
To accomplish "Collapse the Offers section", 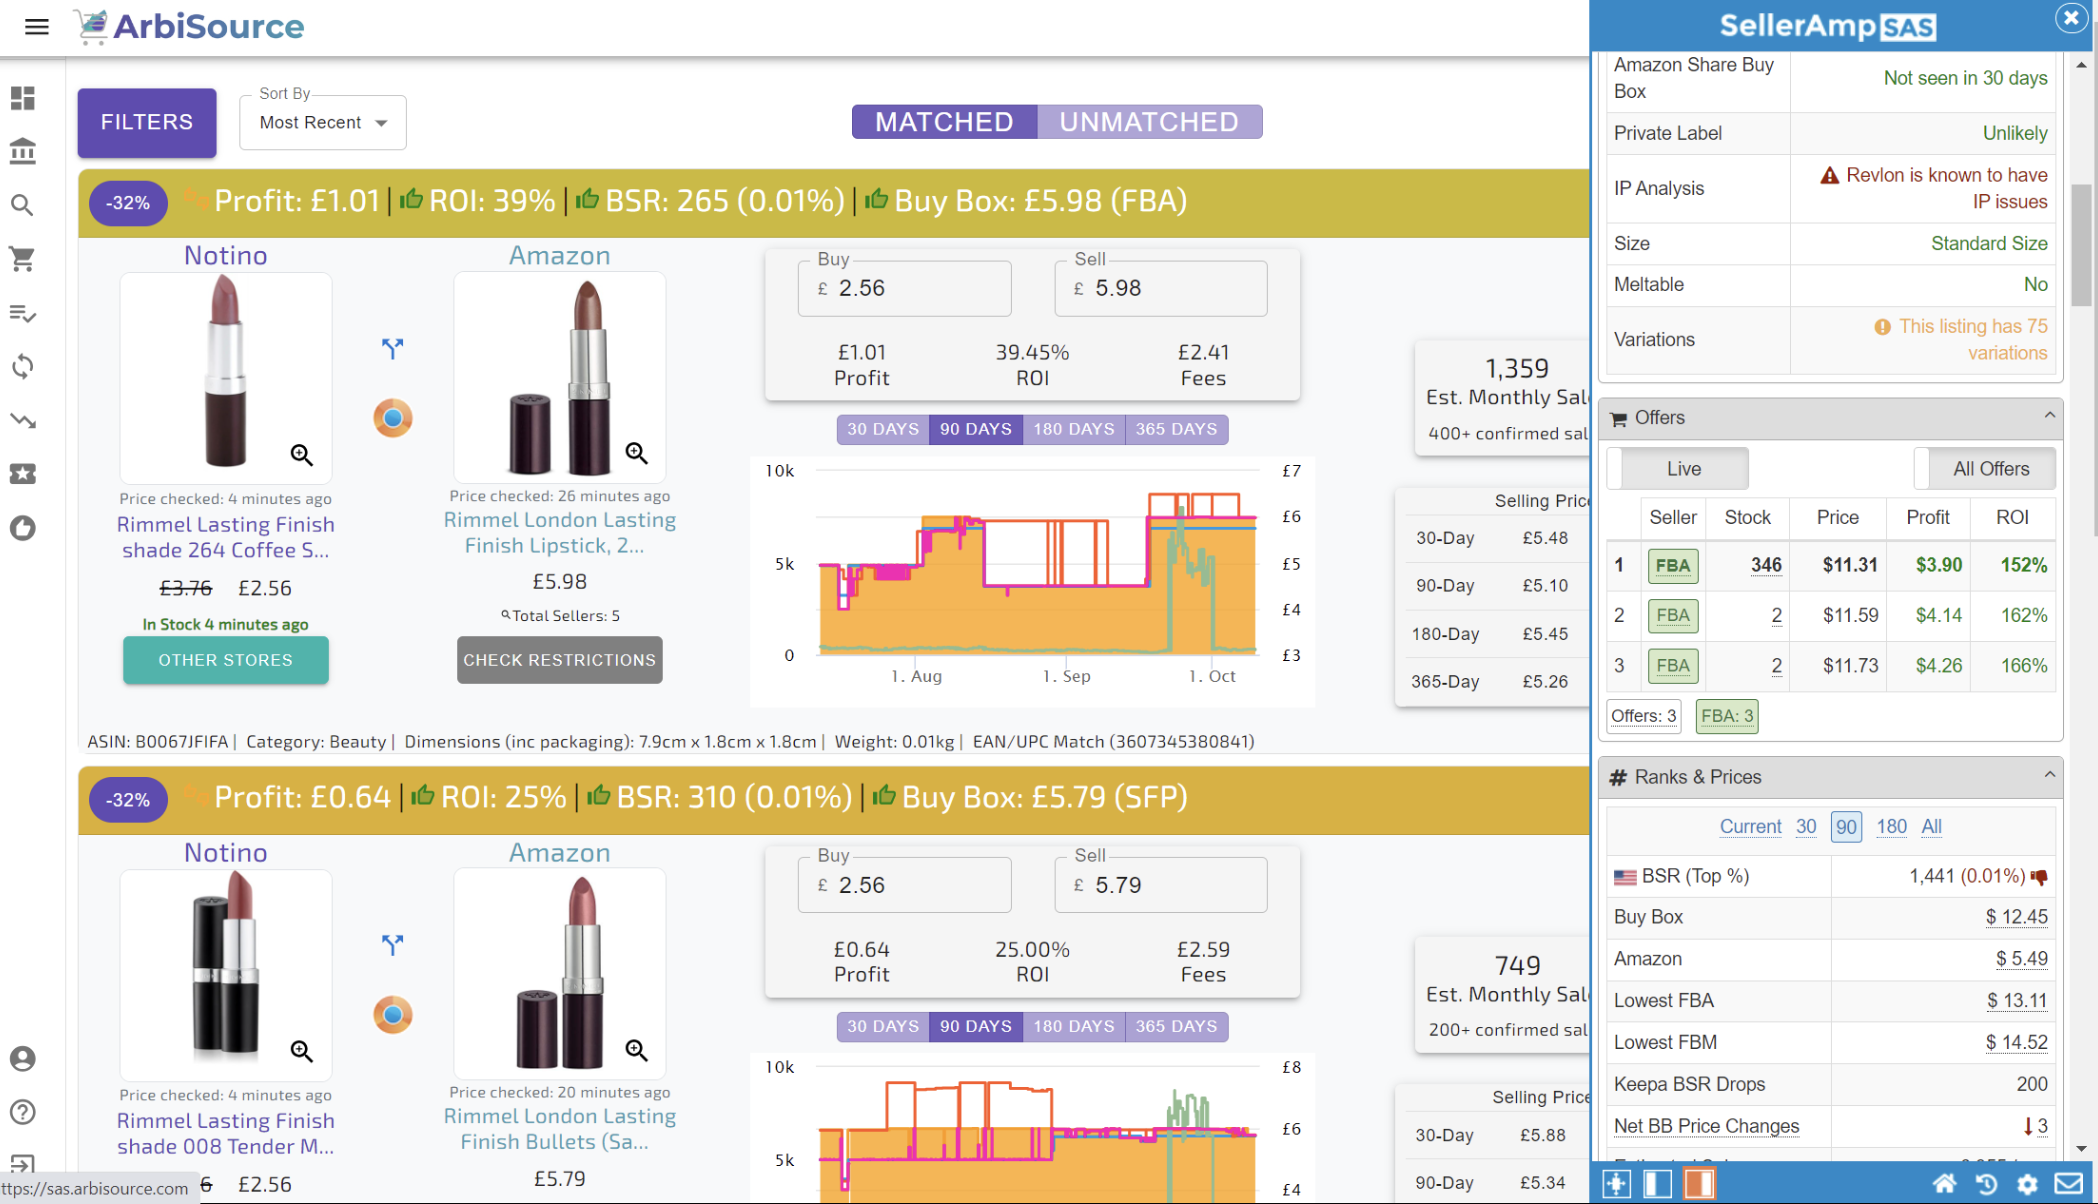I will [x=2050, y=416].
